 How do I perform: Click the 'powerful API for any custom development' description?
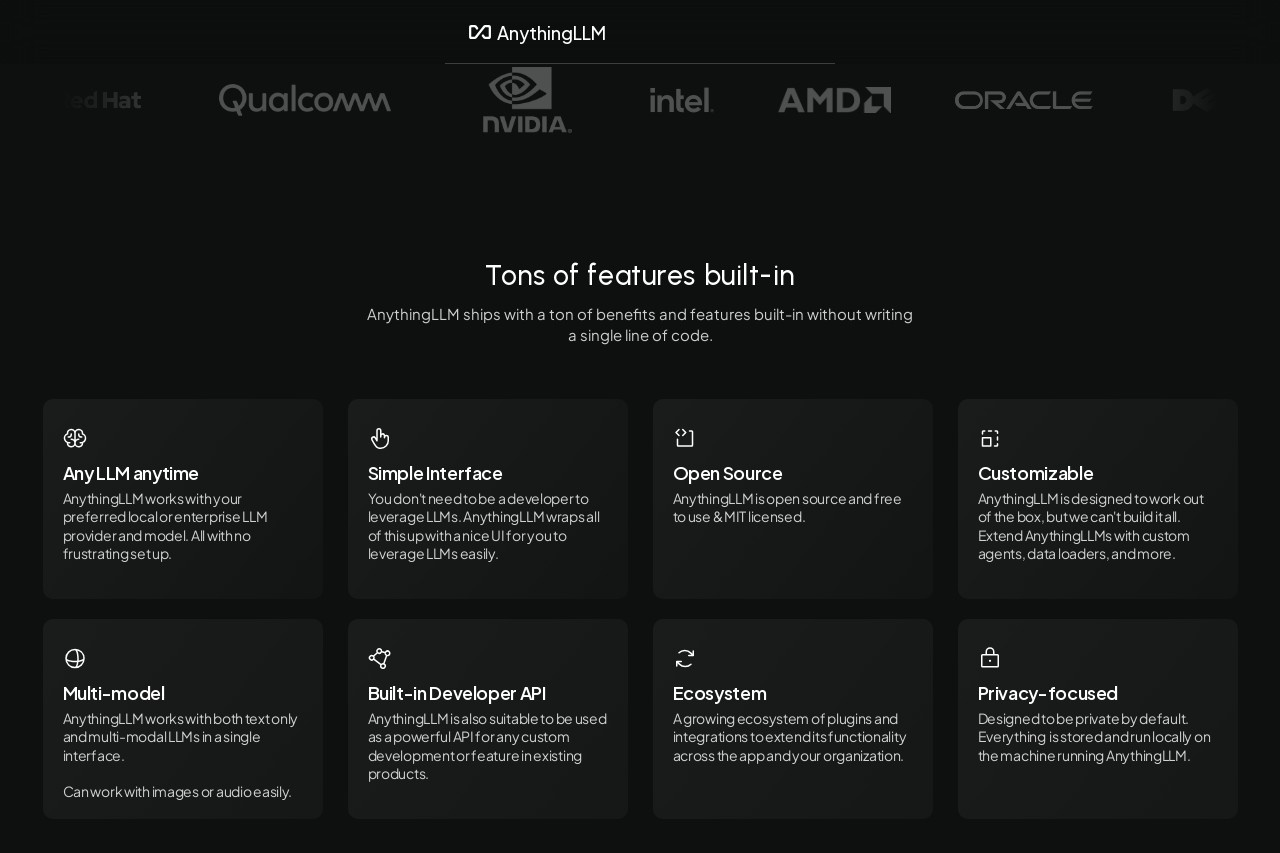(x=488, y=746)
